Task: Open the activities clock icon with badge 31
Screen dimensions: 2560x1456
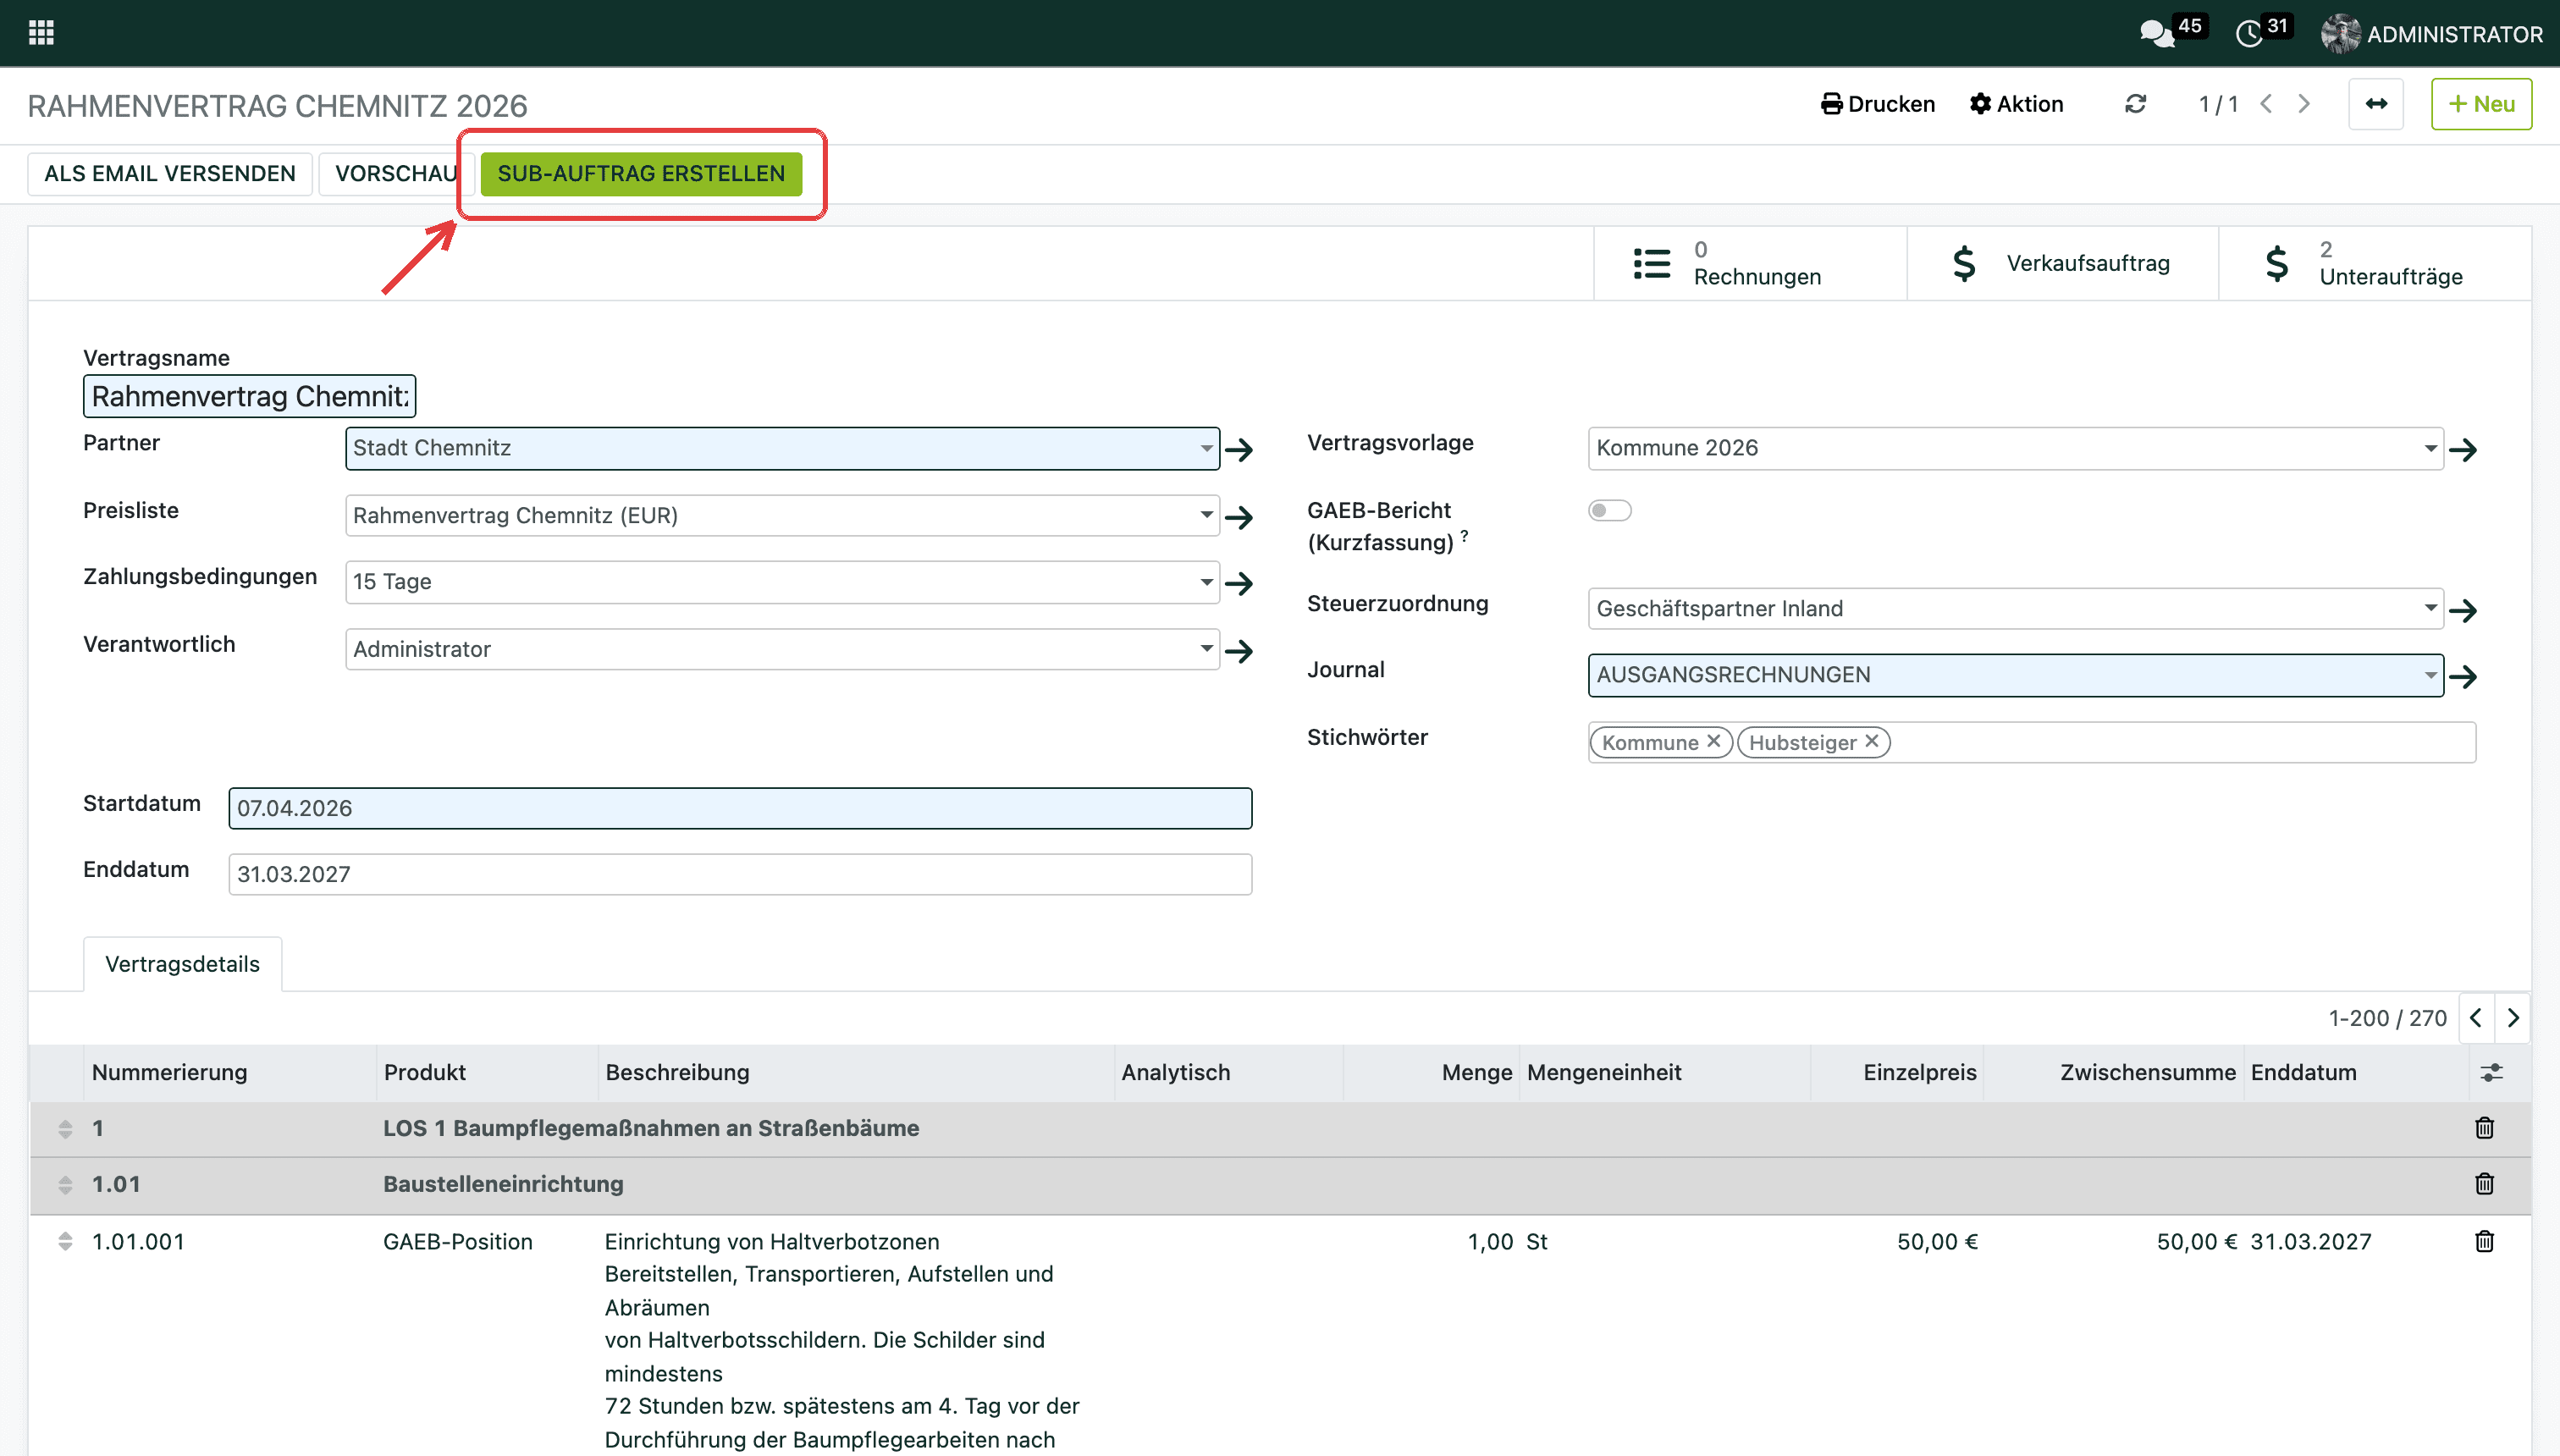Action: (x=2249, y=34)
